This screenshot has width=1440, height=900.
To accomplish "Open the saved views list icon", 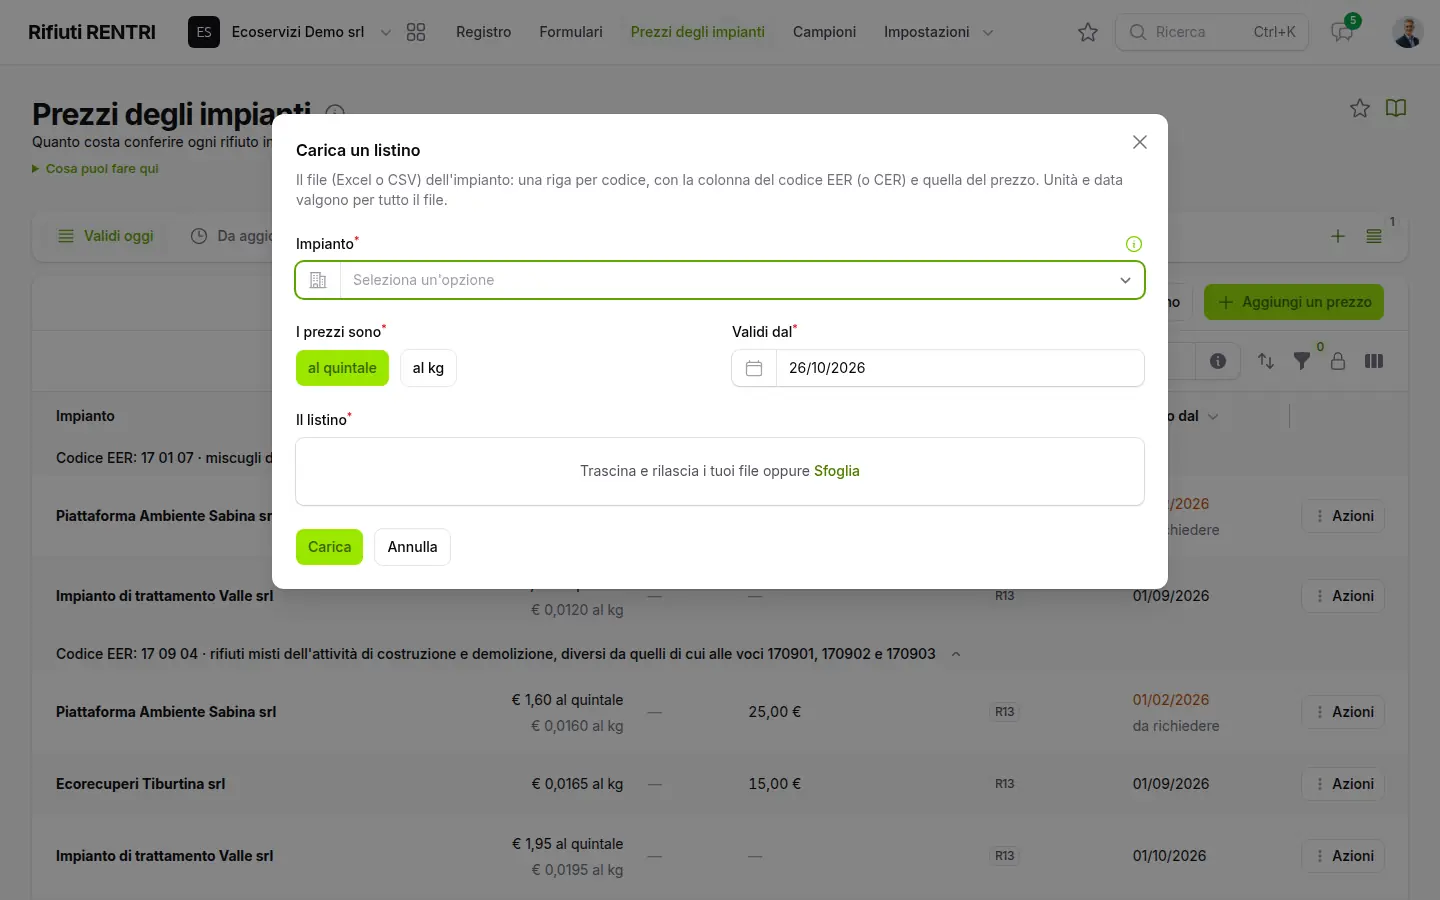I will 1374,236.
